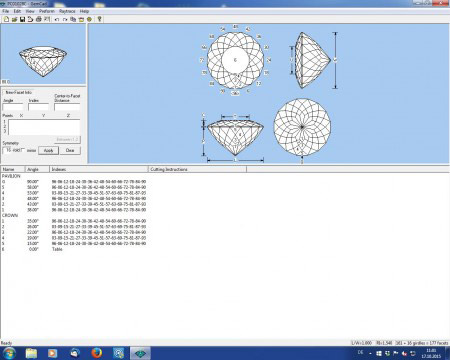Click the Apply button
Screen dimensions: 450x360
click(x=48, y=150)
